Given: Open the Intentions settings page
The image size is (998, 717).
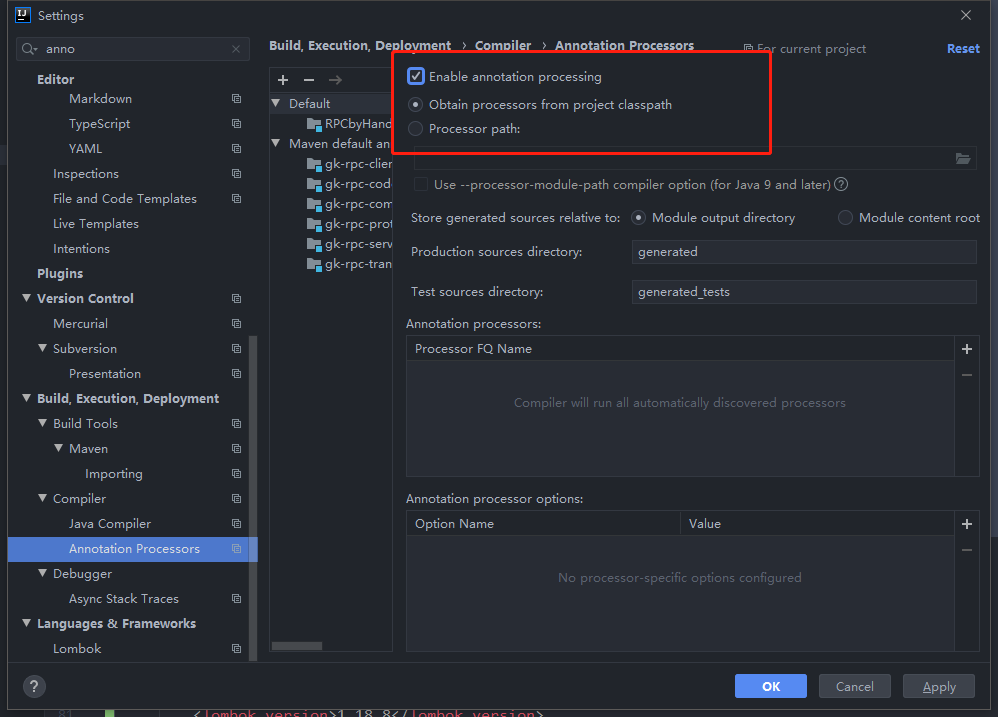Looking at the screenshot, I should [81, 249].
